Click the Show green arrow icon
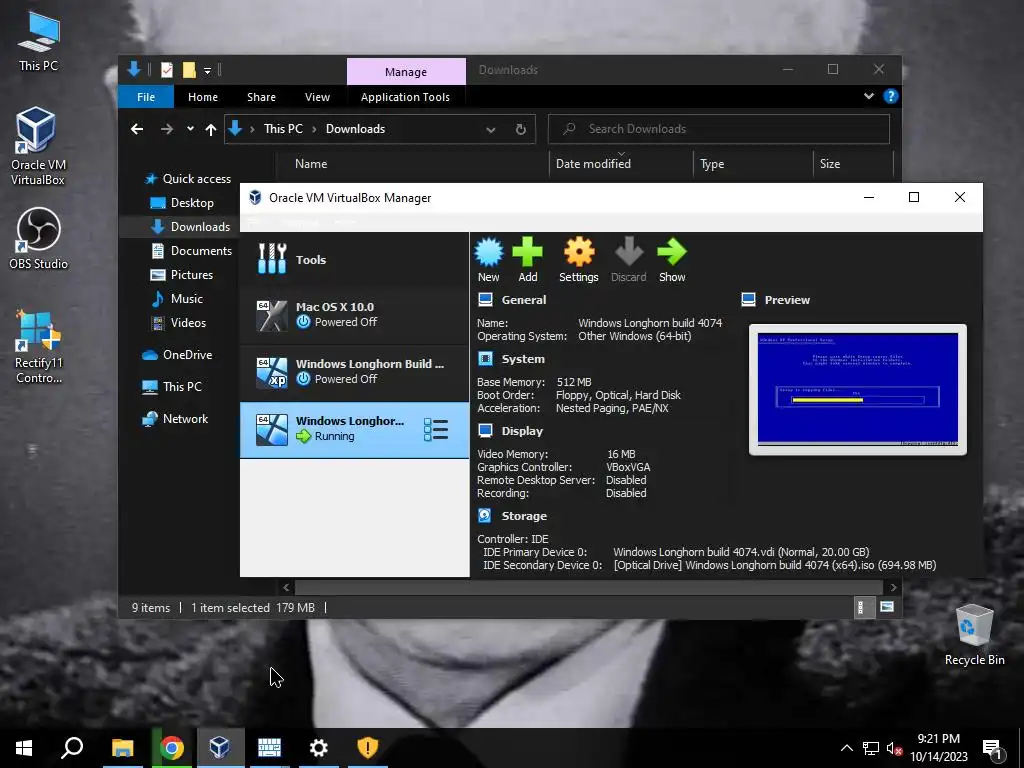Screen dimensions: 1024x768 (672, 259)
